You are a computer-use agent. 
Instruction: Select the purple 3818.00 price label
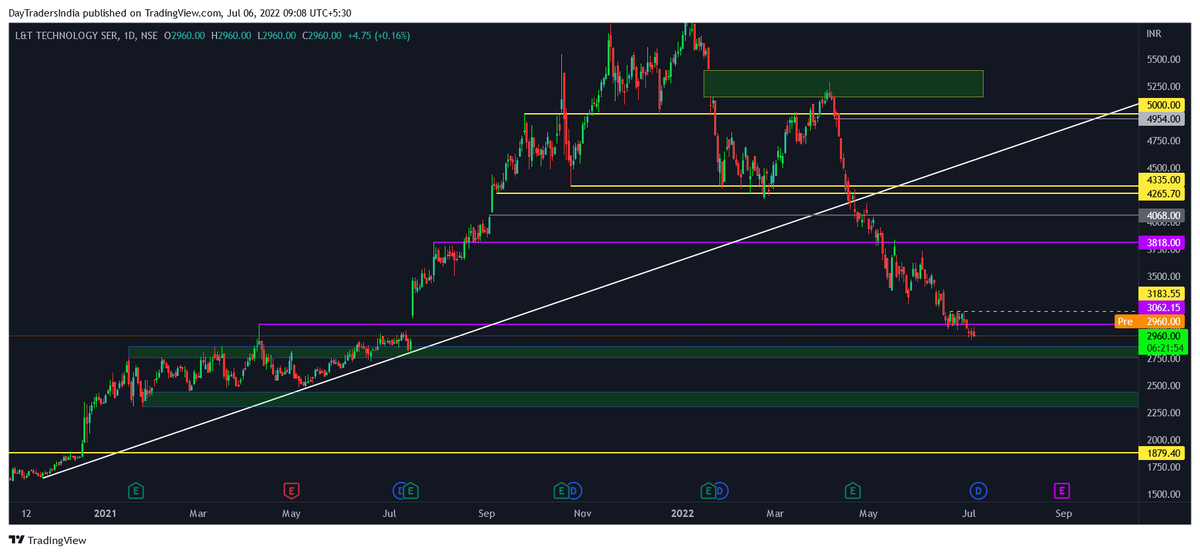(1163, 242)
